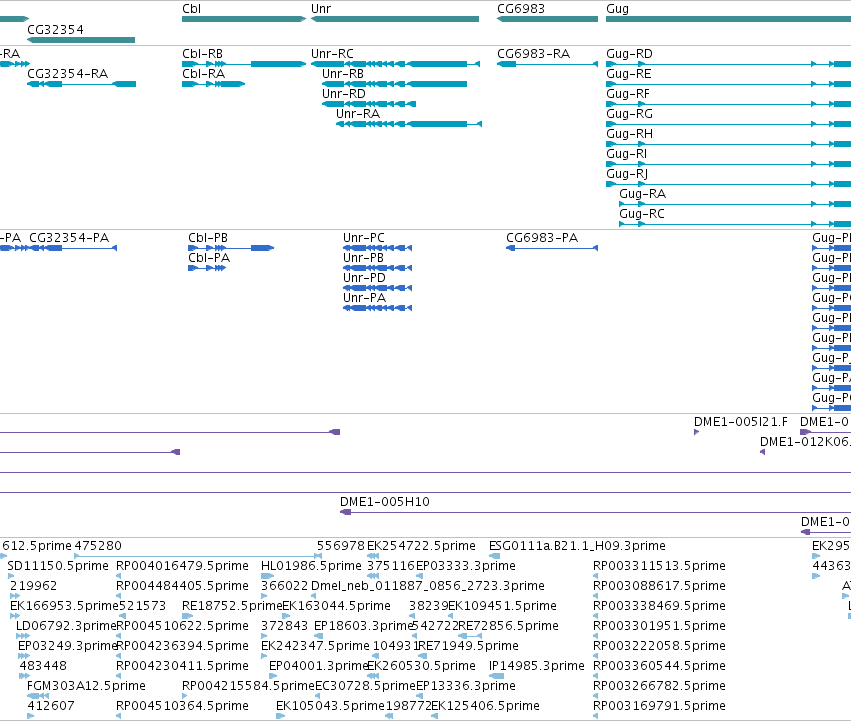Open the EK242347.5prime EST
The image size is (851, 721).
pos(264,656)
